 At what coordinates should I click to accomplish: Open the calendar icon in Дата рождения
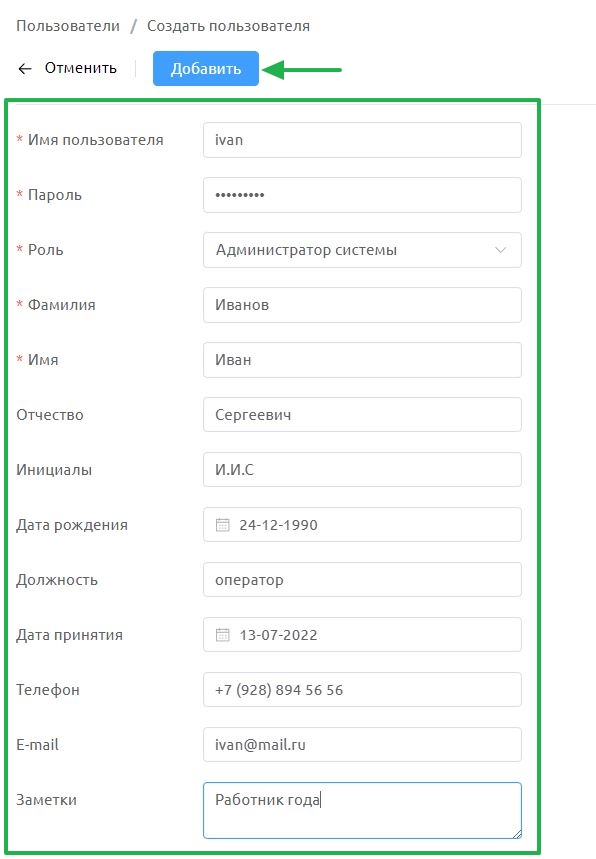pyautogui.click(x=222, y=525)
